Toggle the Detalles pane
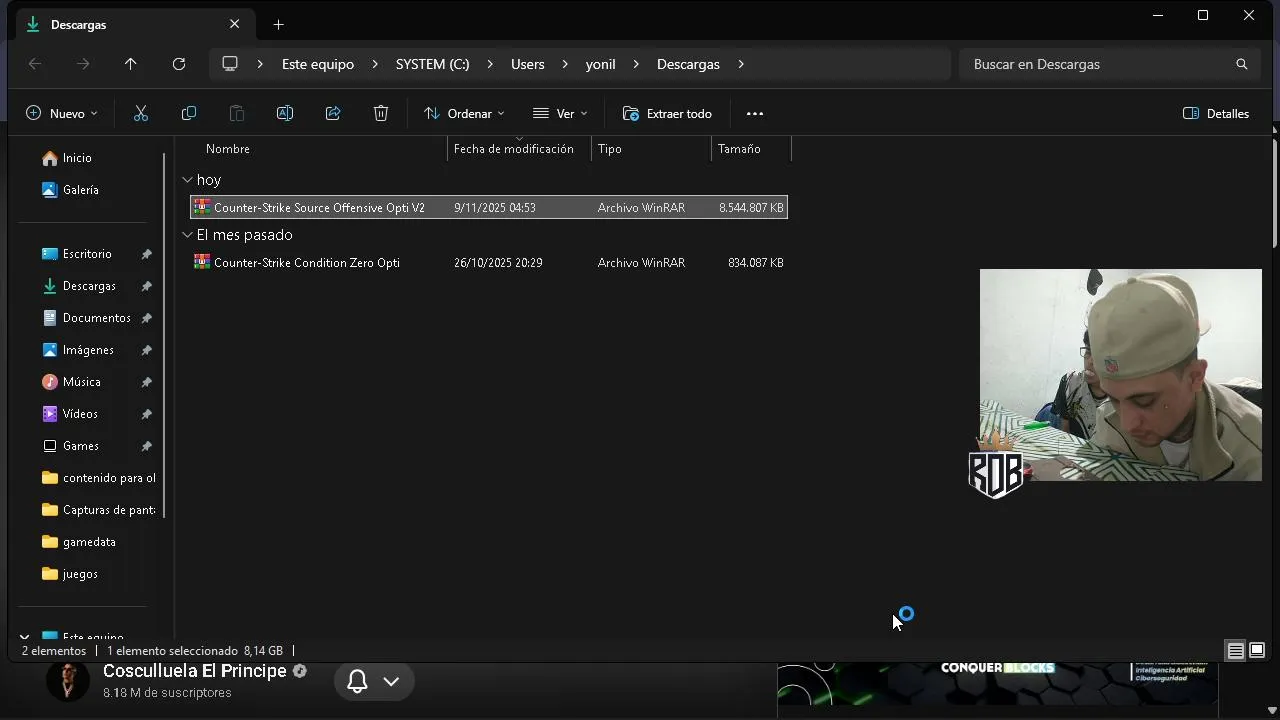 point(1216,114)
